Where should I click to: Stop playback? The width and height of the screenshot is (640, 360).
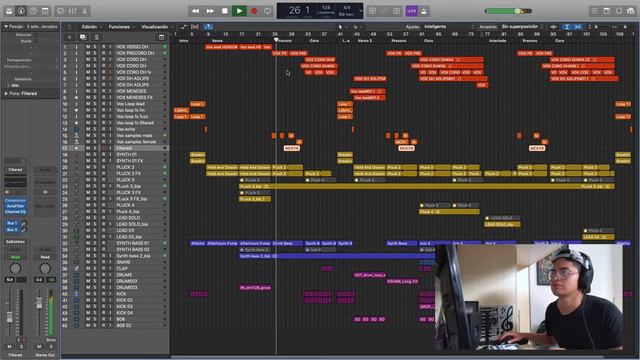click(224, 11)
